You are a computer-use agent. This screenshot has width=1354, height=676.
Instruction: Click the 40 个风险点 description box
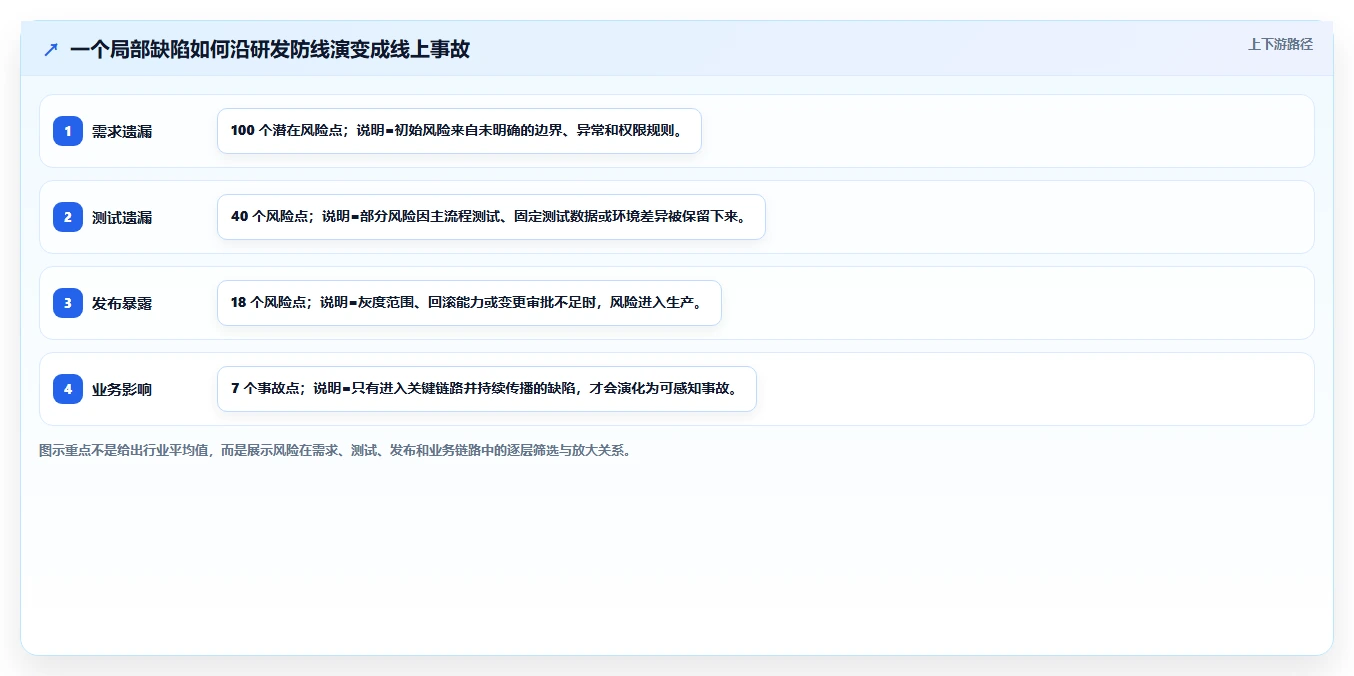click(x=491, y=217)
